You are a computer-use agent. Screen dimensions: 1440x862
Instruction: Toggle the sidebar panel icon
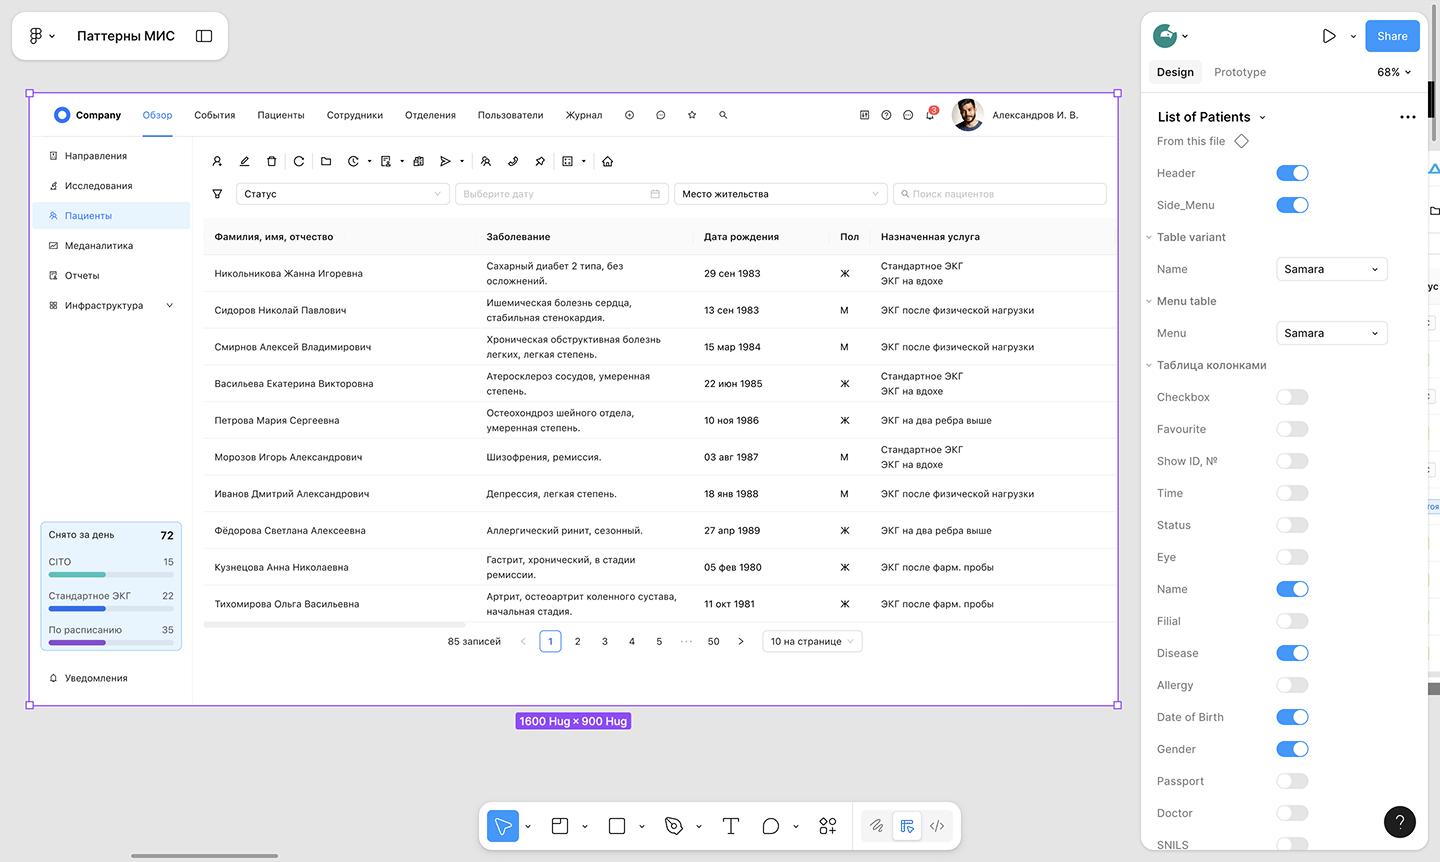point(204,36)
